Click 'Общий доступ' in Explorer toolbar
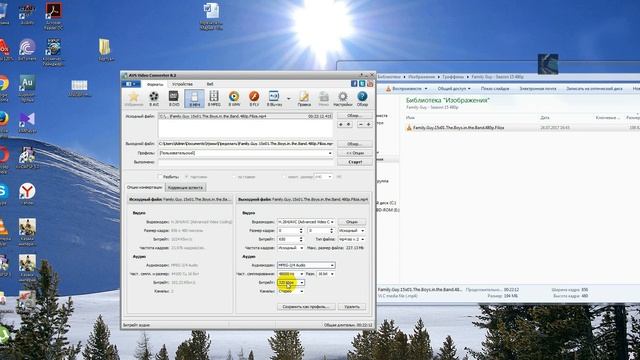The height and width of the screenshot is (360, 640). click(x=453, y=89)
